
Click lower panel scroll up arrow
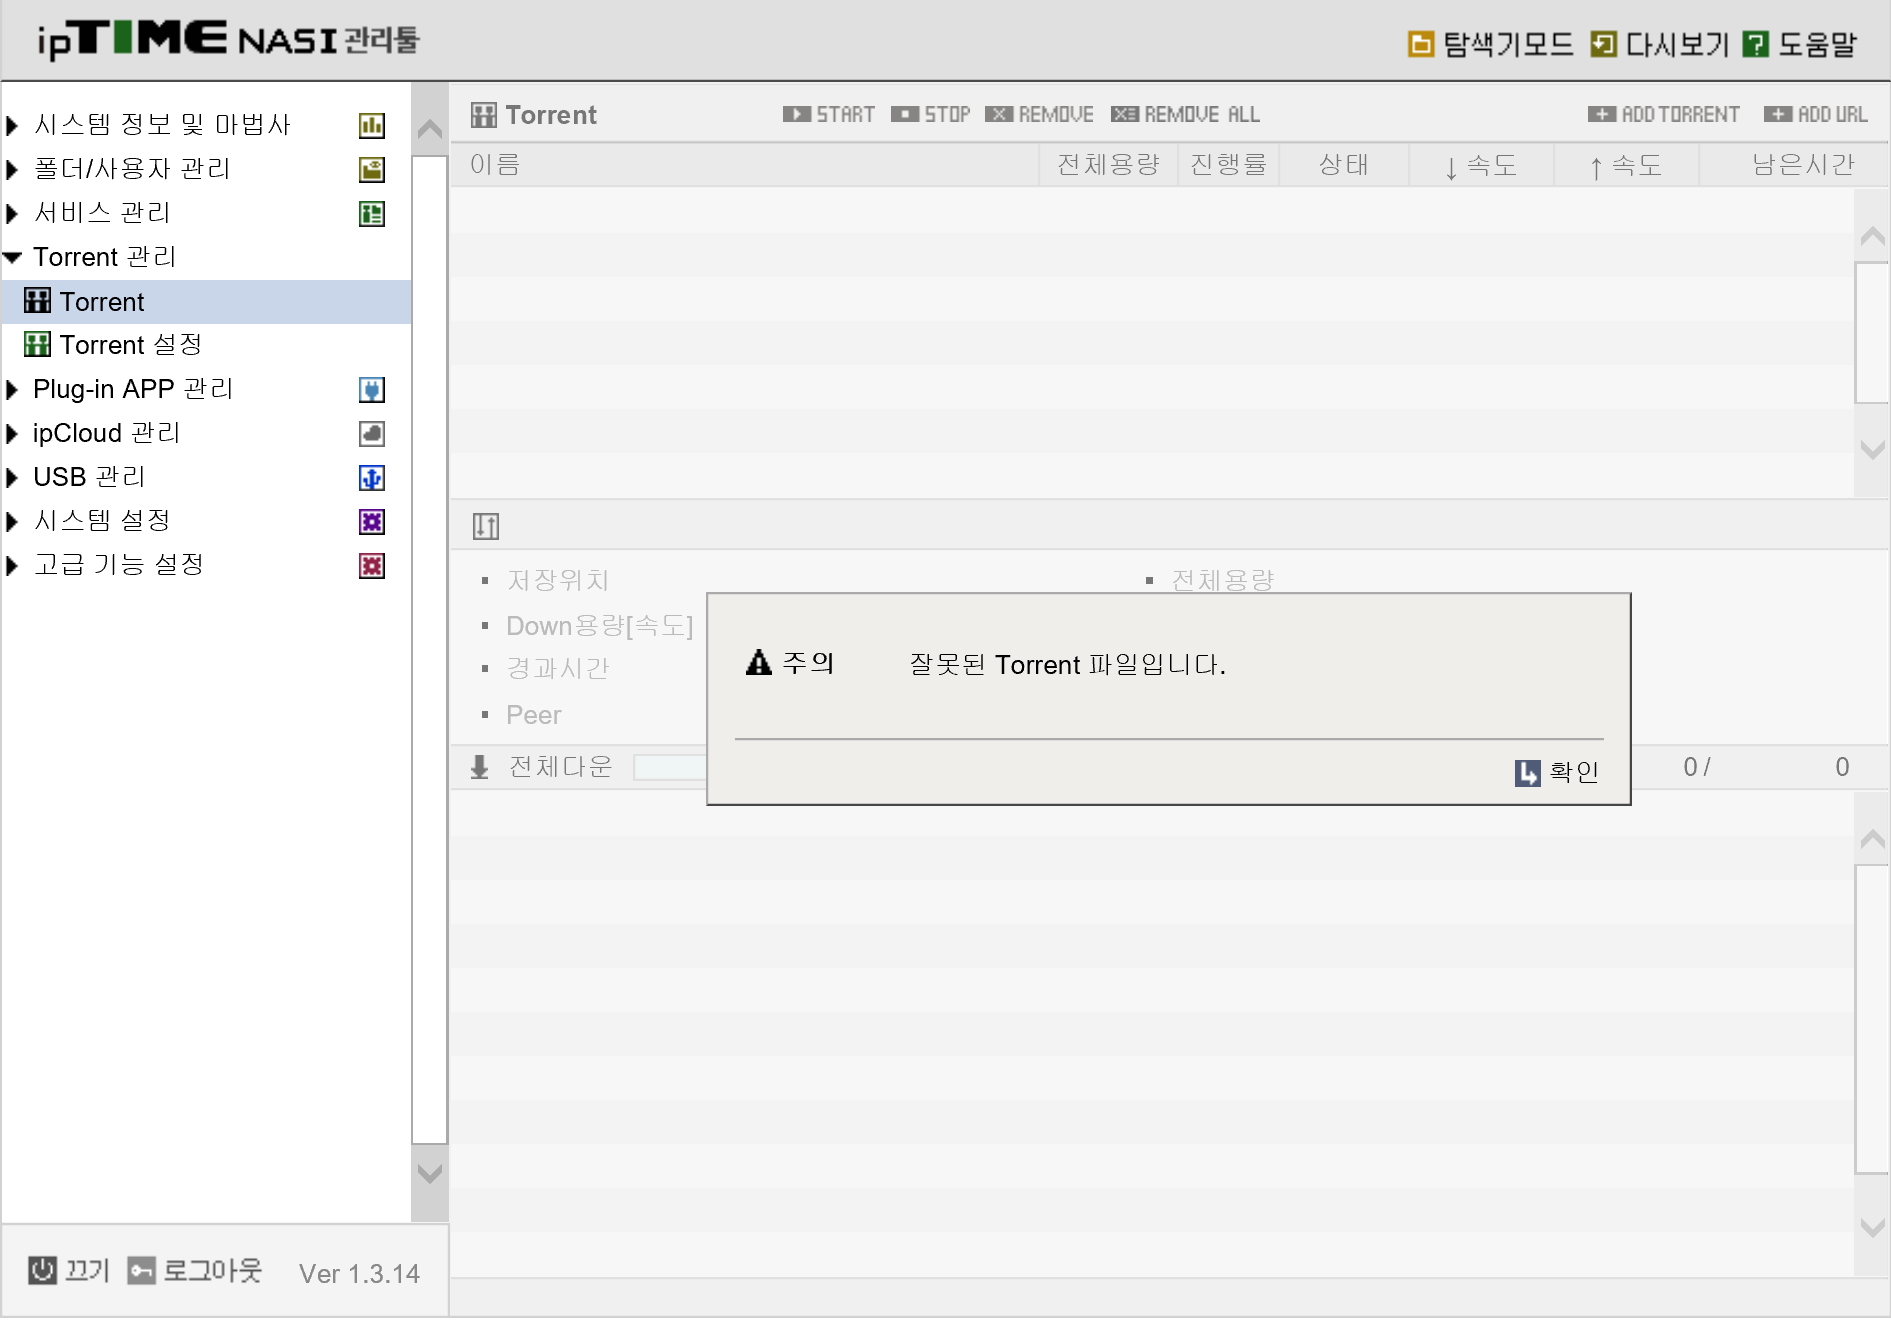tap(1872, 839)
